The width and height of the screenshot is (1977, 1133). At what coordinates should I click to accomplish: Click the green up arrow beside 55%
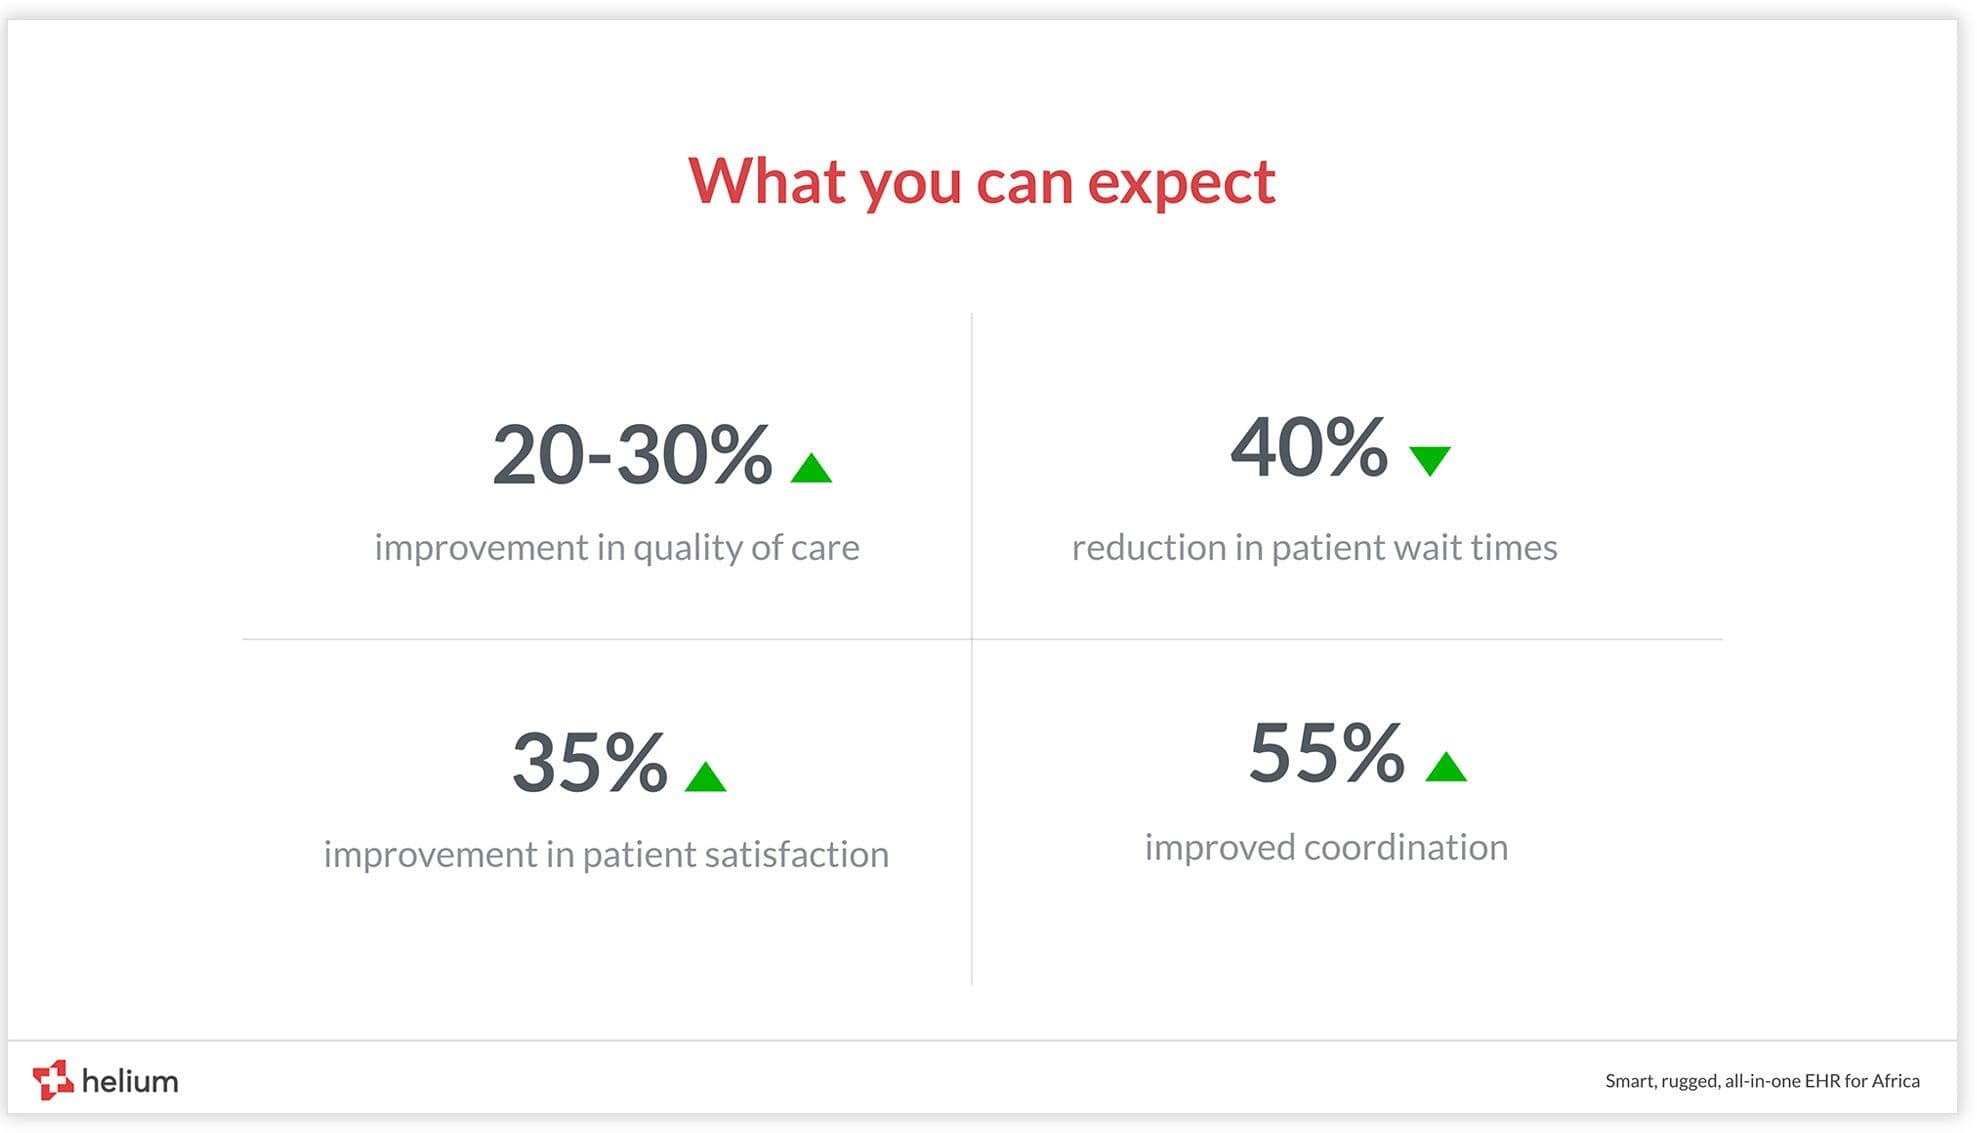pos(1446,766)
